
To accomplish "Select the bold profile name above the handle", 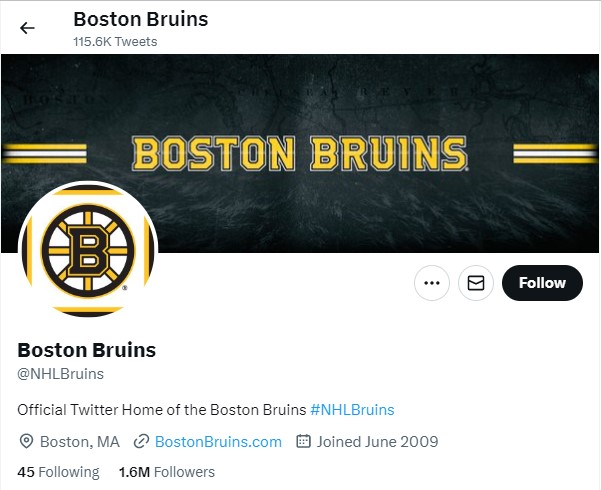I will (x=87, y=350).
